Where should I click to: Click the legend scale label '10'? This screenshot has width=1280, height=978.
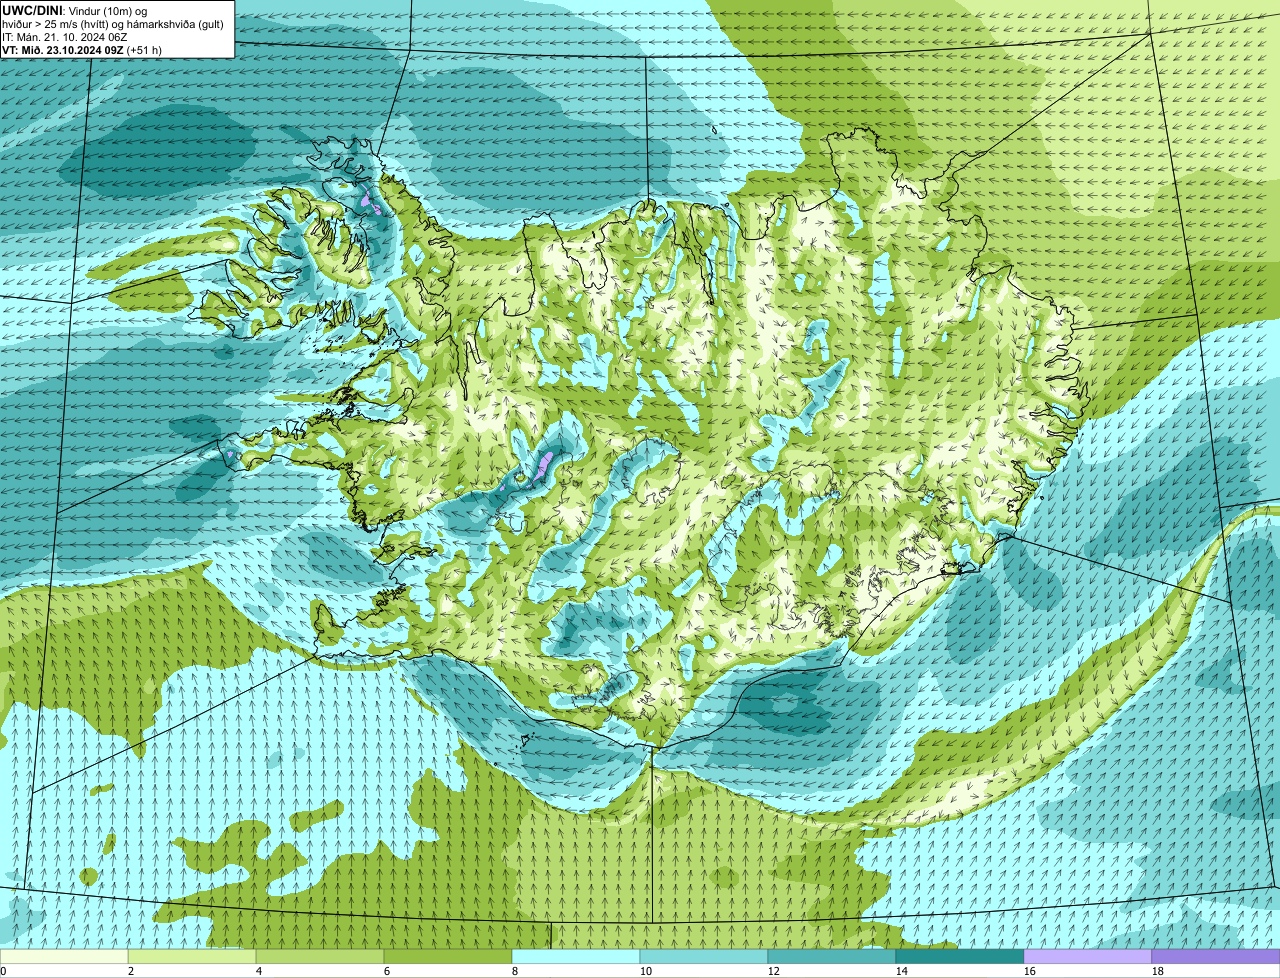646,971
